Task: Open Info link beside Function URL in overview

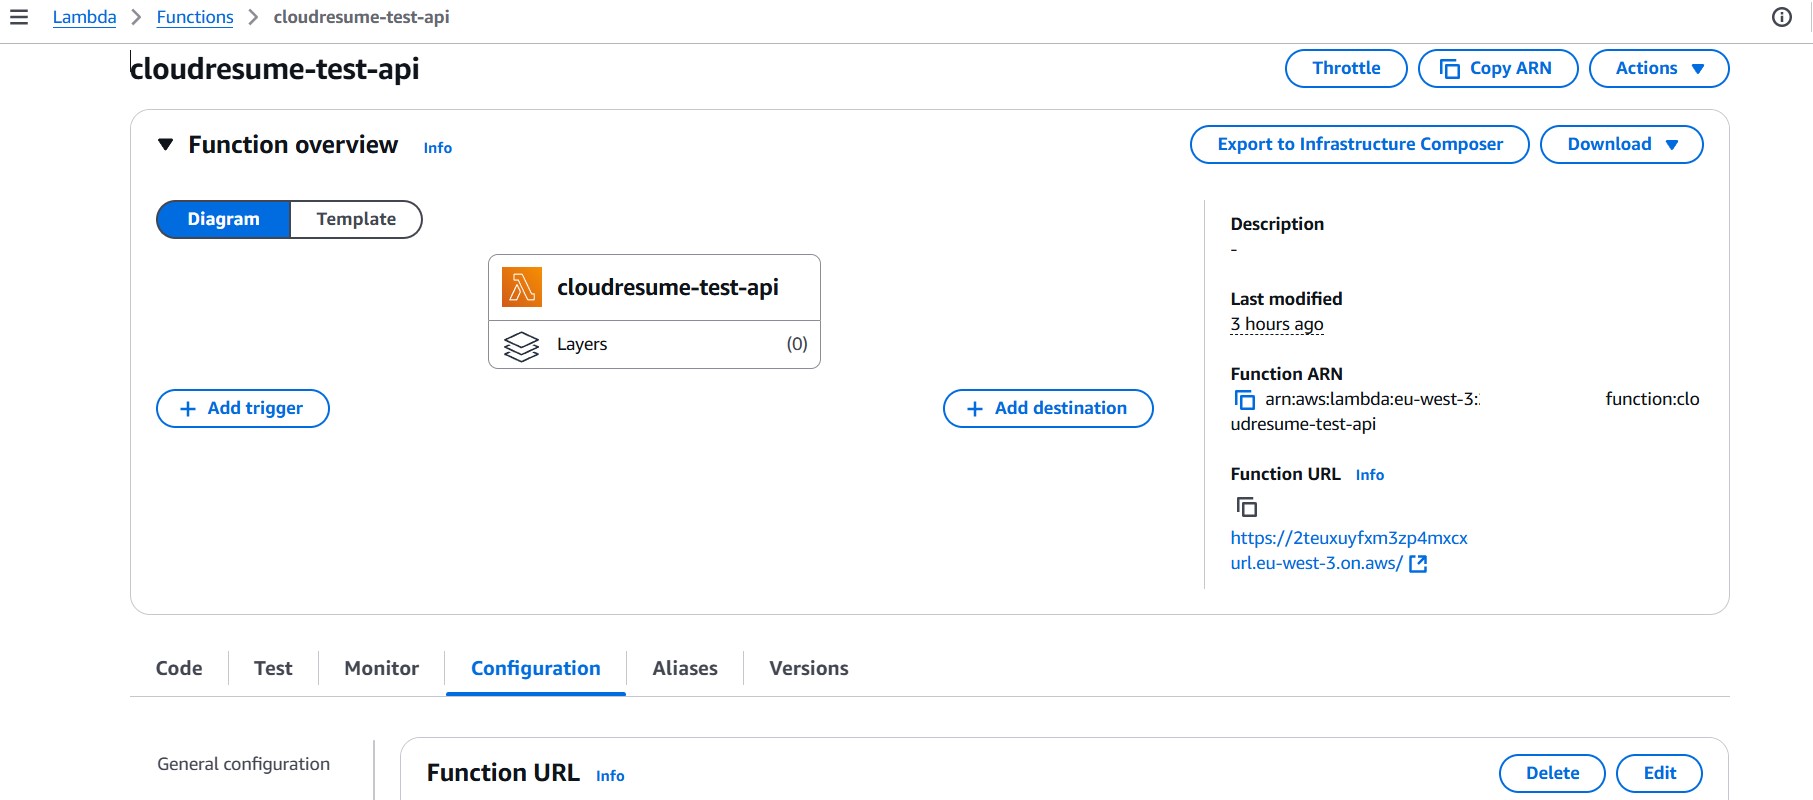Action: point(1370,475)
